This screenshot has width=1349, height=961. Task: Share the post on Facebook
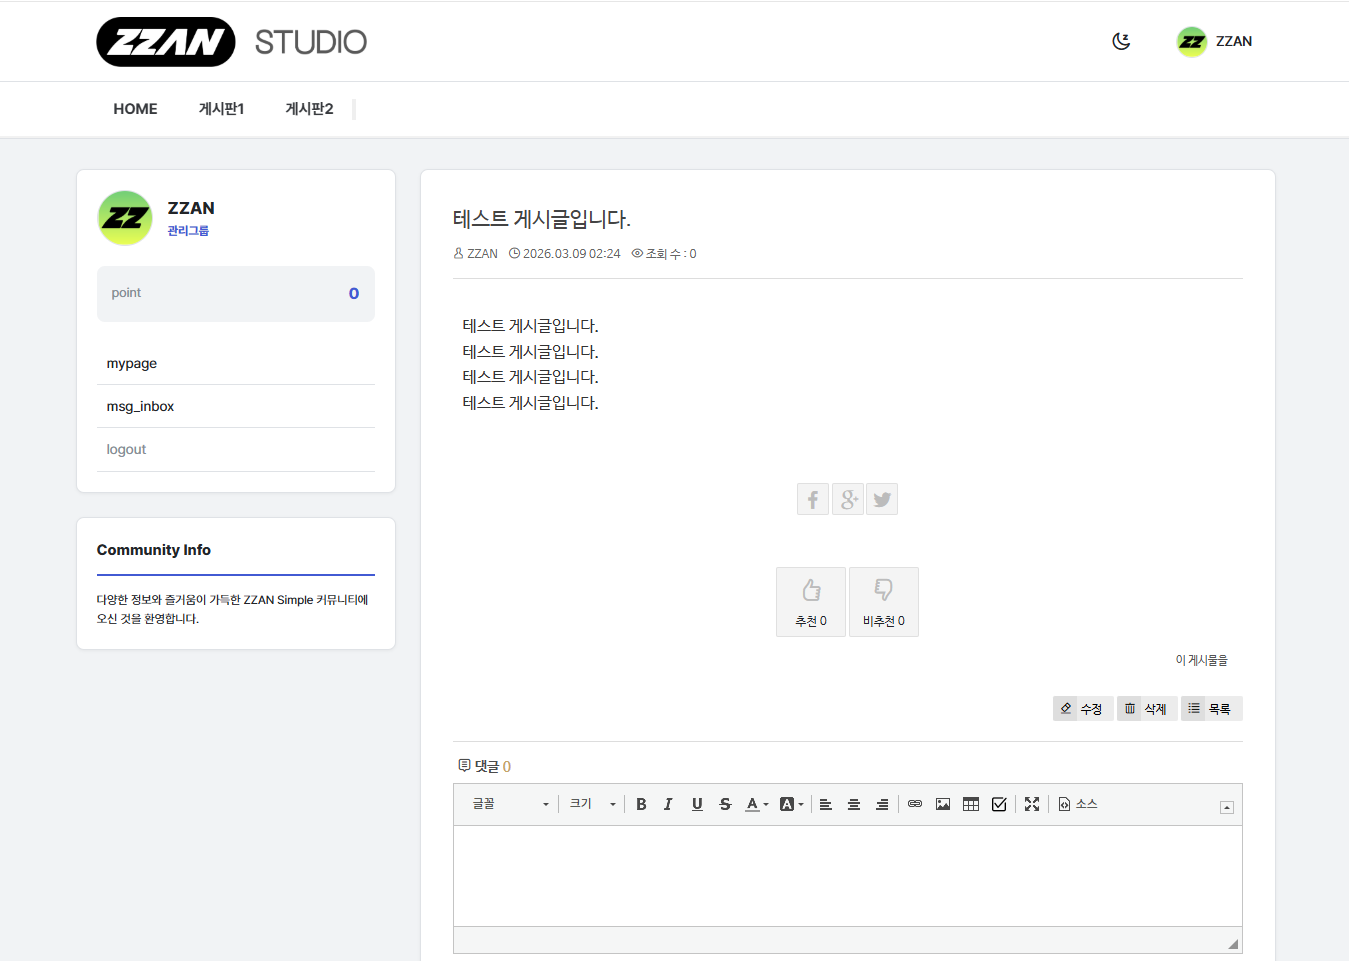[812, 499]
